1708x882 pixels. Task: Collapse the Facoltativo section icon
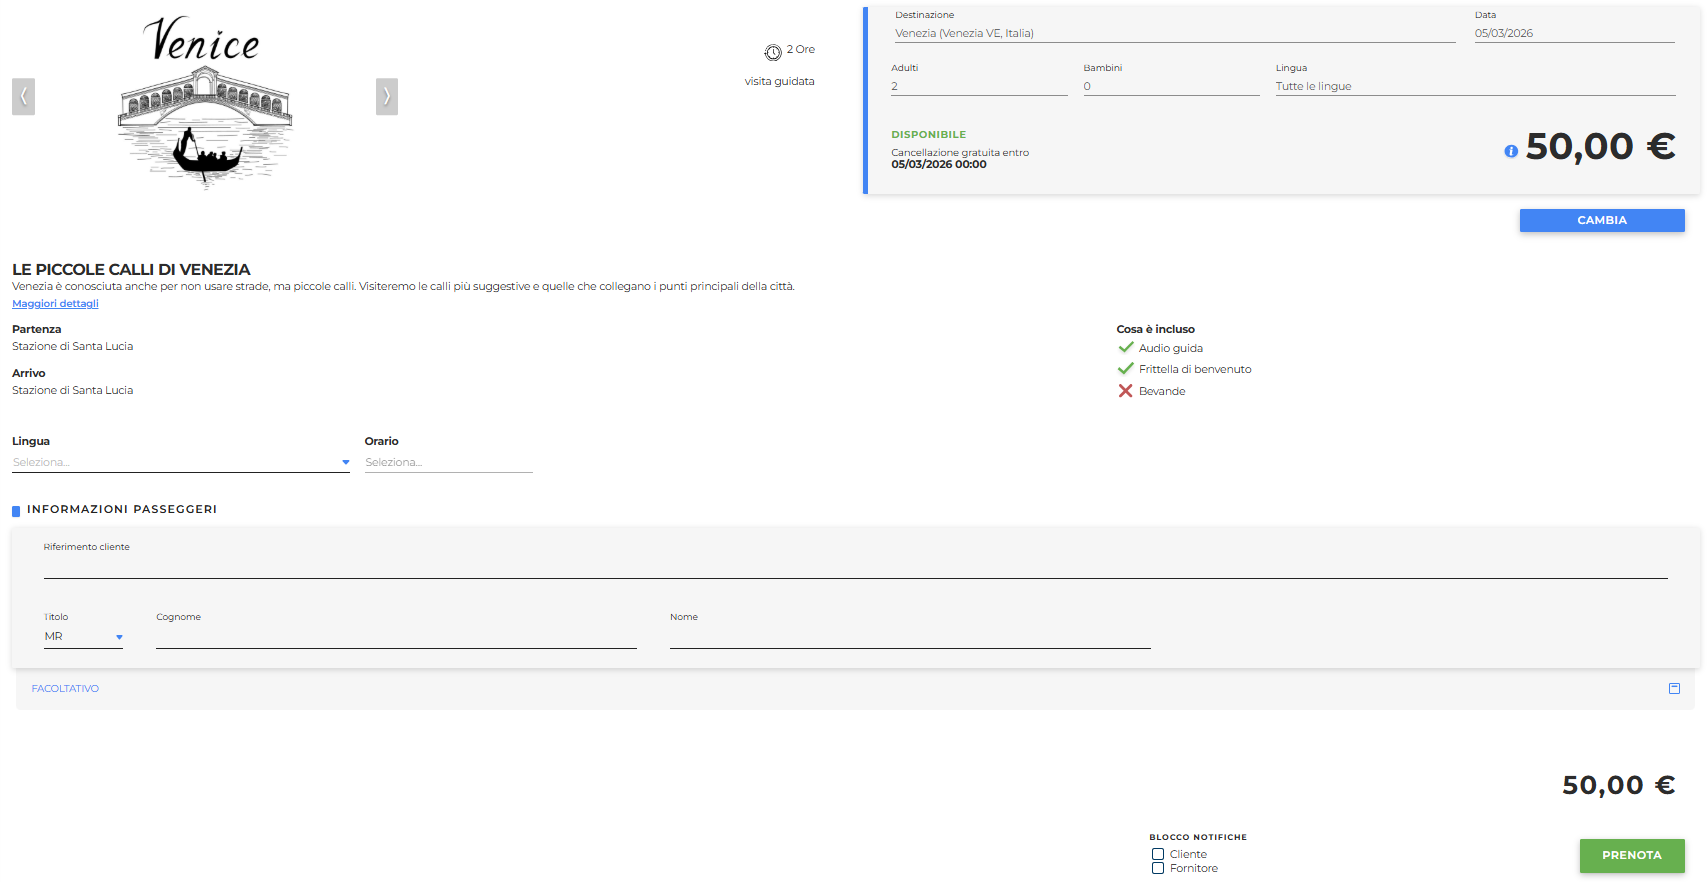[1674, 688]
